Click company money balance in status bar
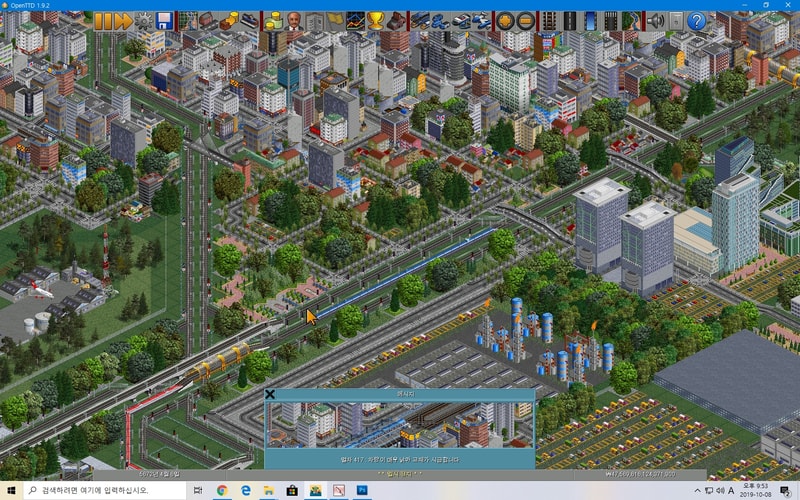 [640, 474]
